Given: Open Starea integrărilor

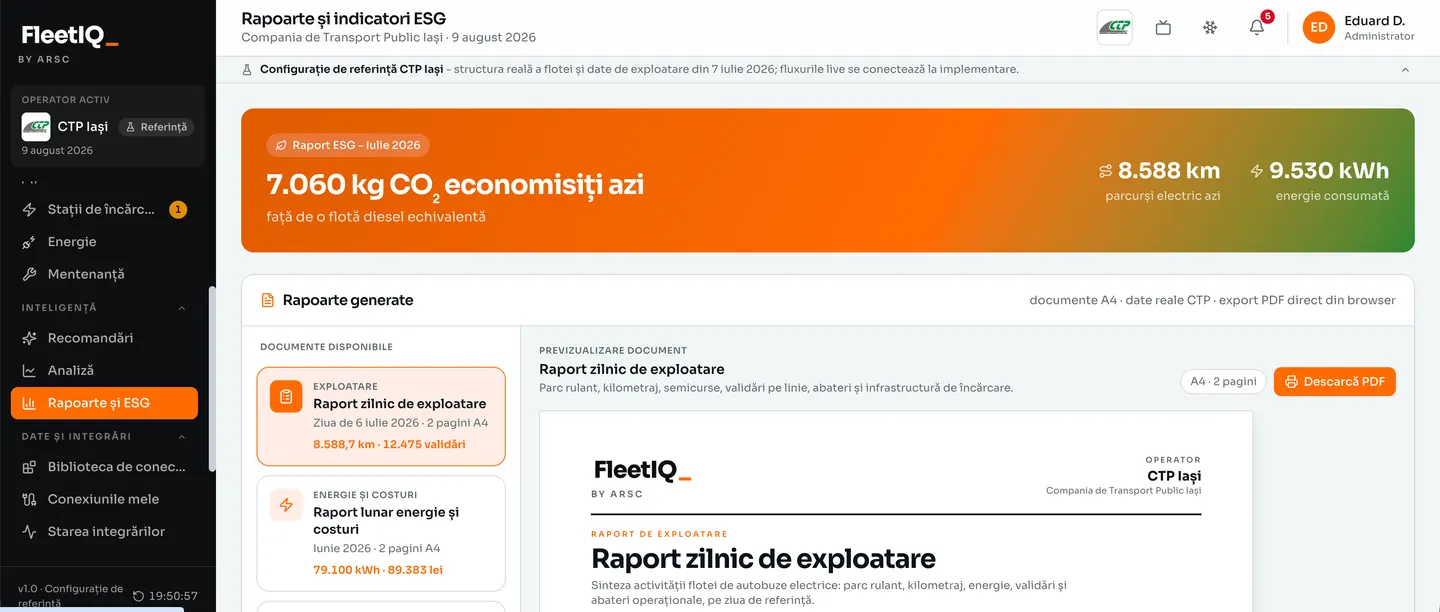Looking at the screenshot, I should [104, 532].
